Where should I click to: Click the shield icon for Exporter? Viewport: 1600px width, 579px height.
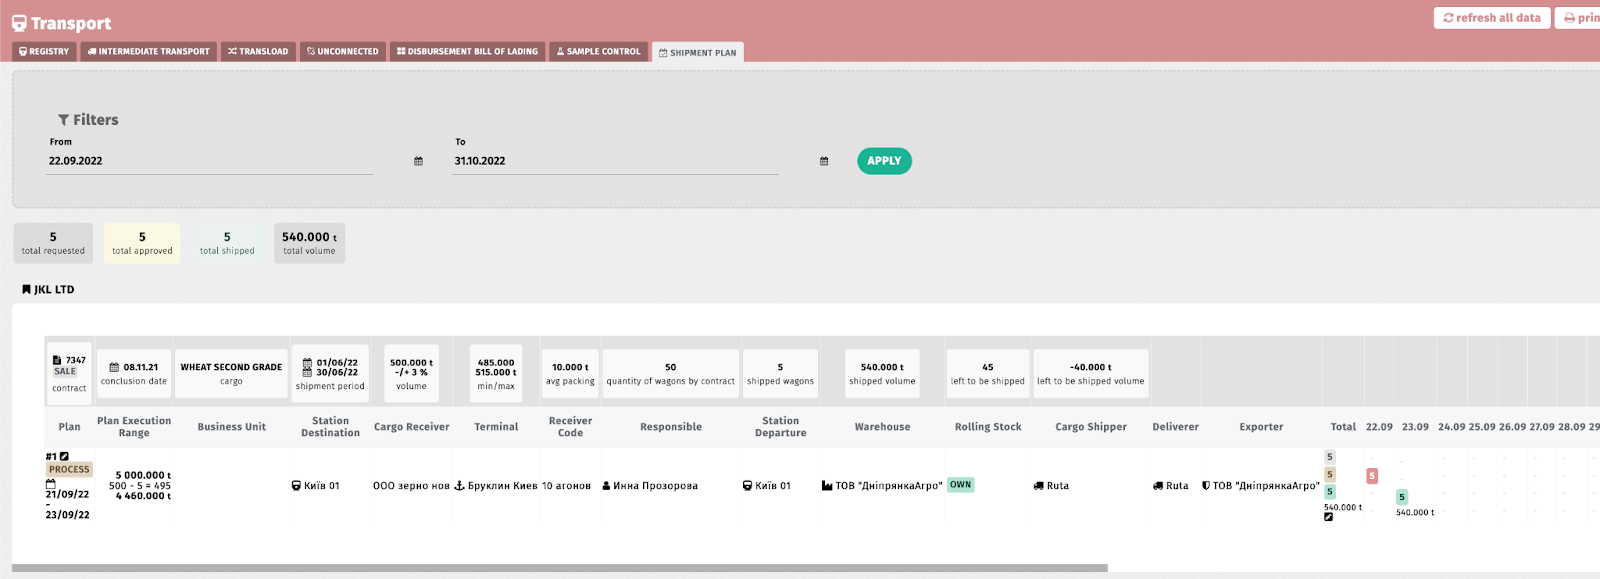[x=1206, y=486]
